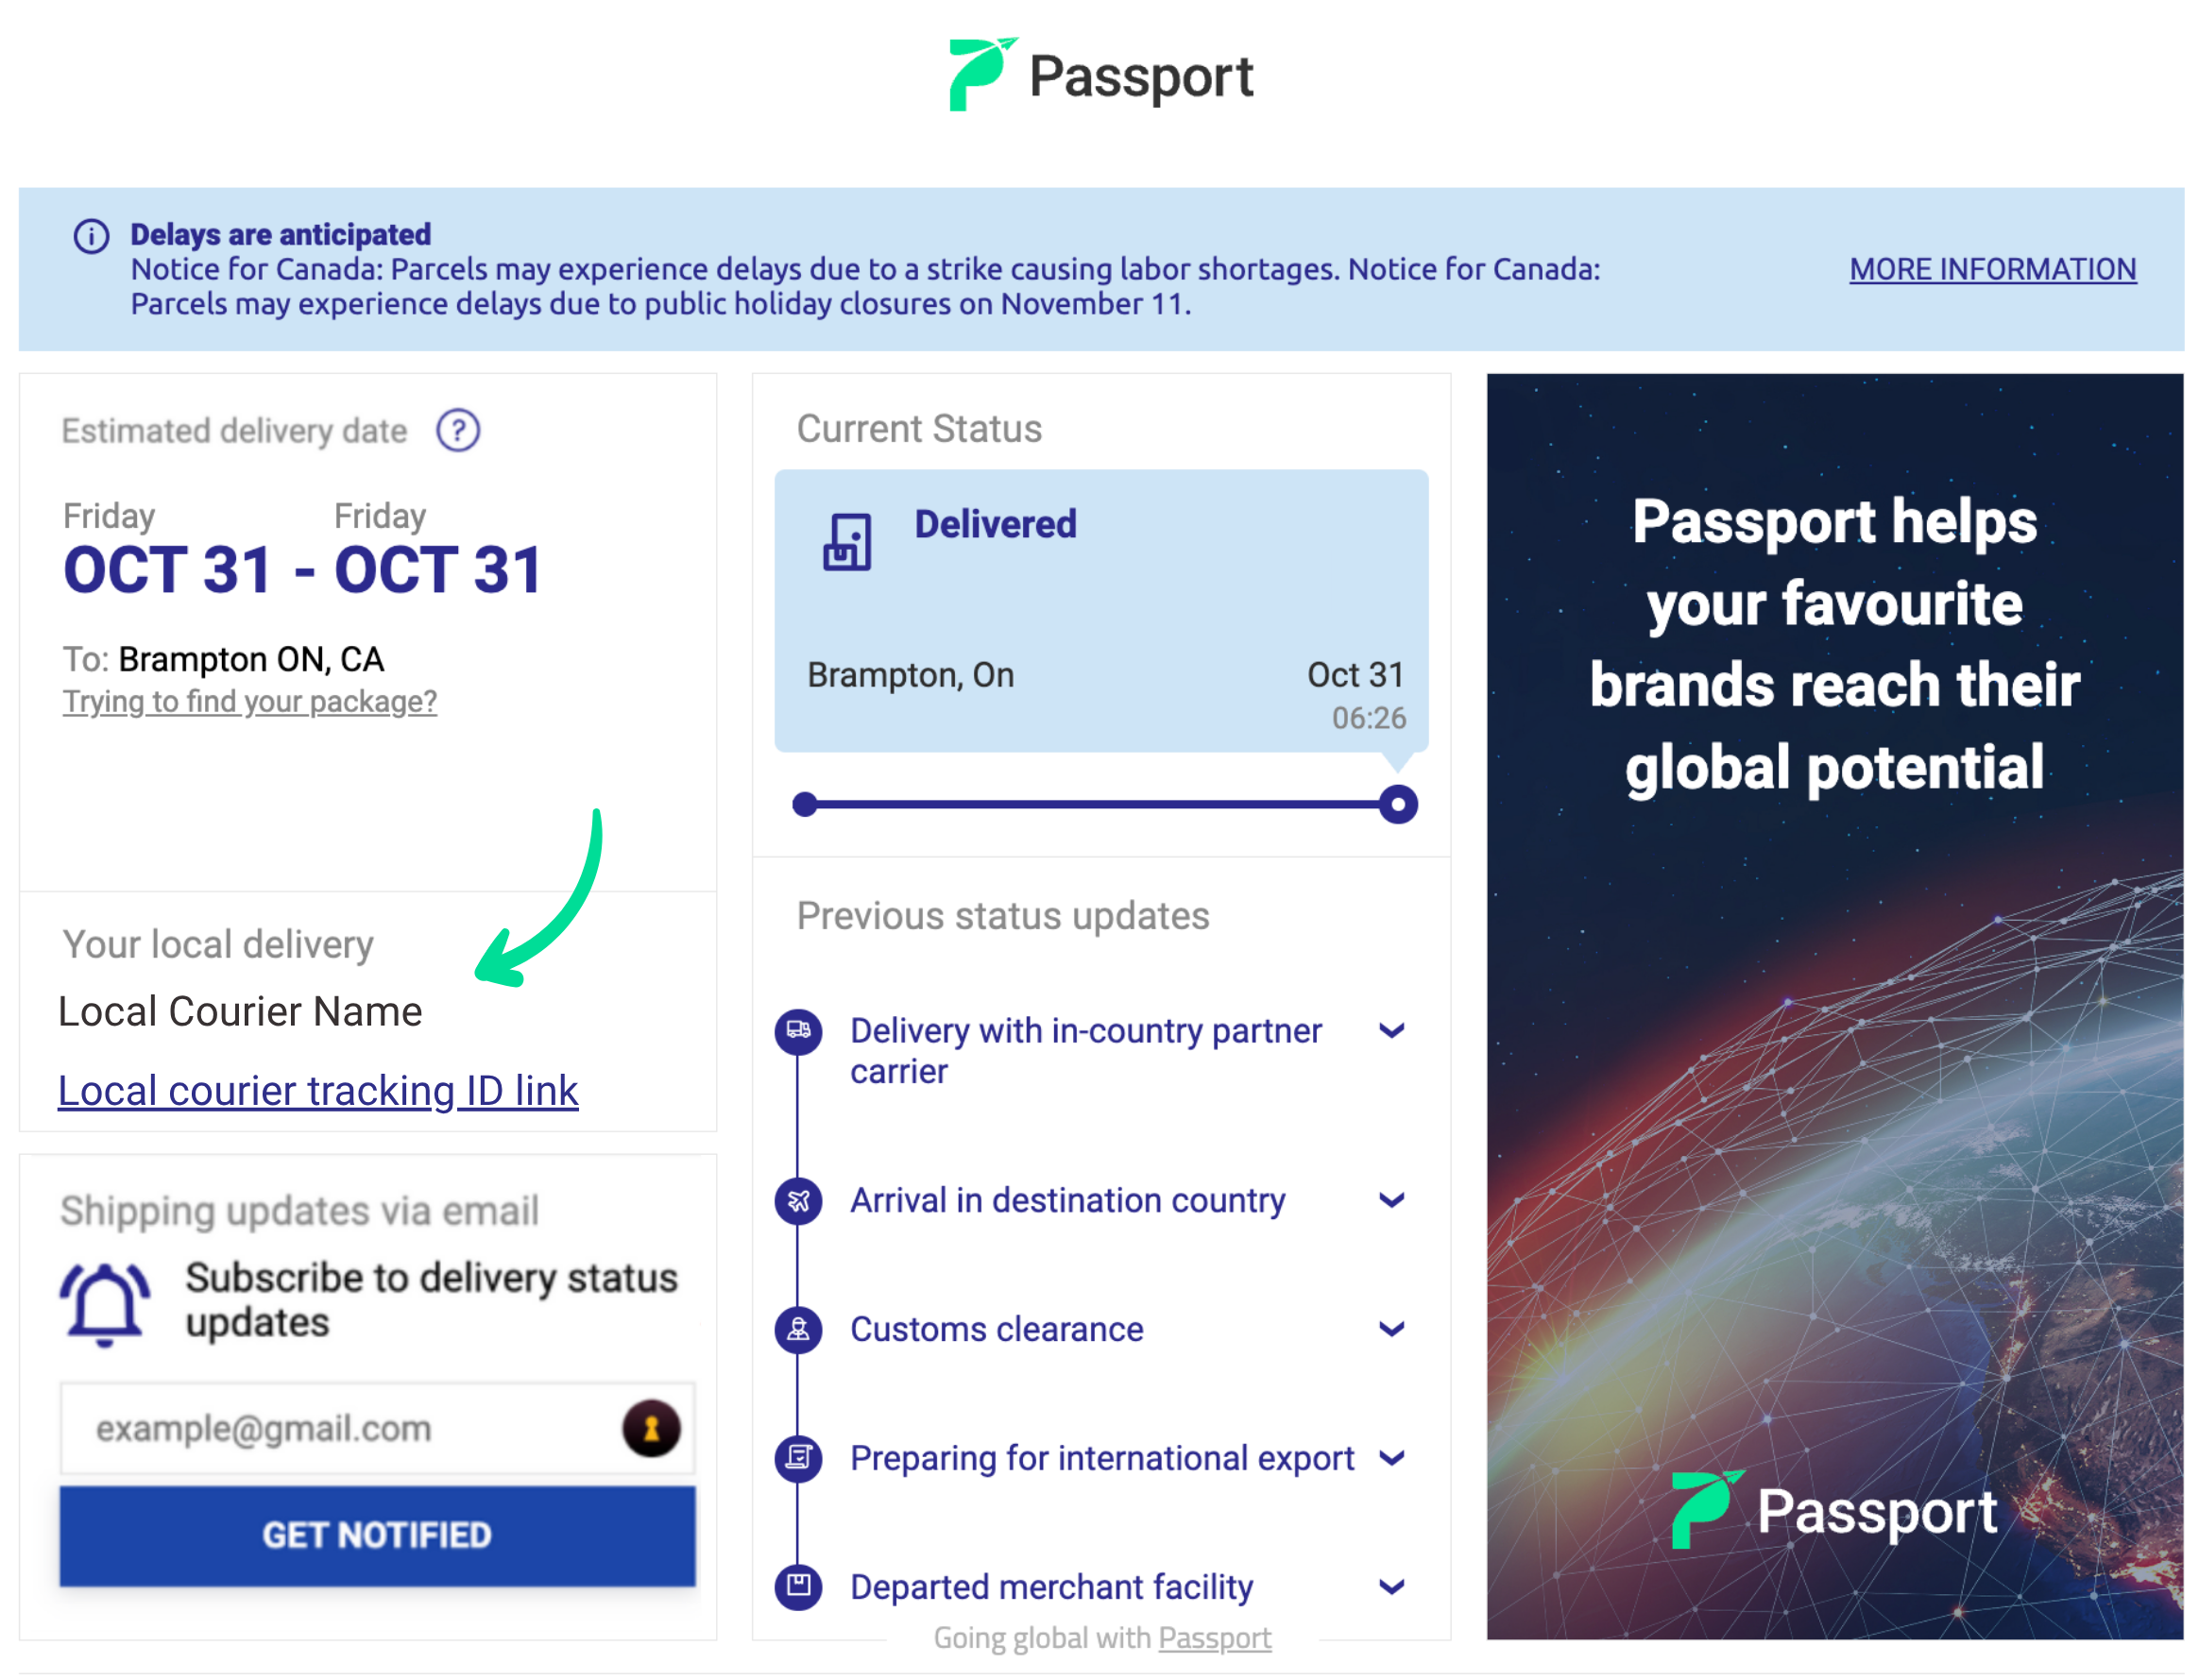
Task: Click the departed merchant facility icon
Action: (x=798, y=1586)
